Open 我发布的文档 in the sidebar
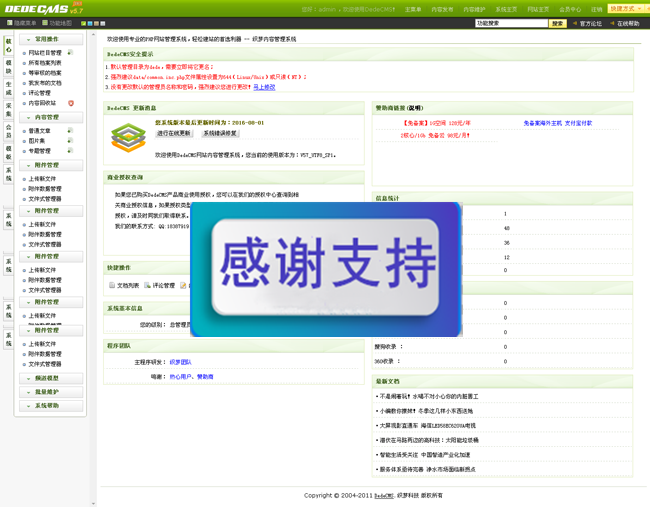 click(x=45, y=83)
